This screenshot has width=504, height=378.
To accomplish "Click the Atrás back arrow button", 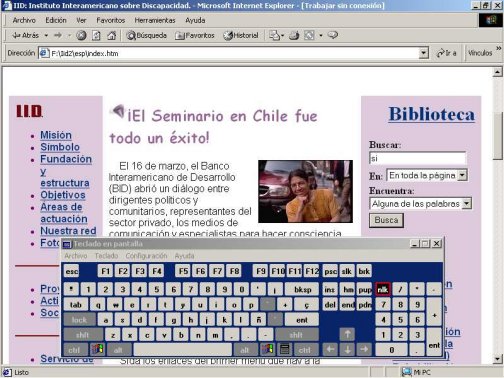I will (25, 35).
